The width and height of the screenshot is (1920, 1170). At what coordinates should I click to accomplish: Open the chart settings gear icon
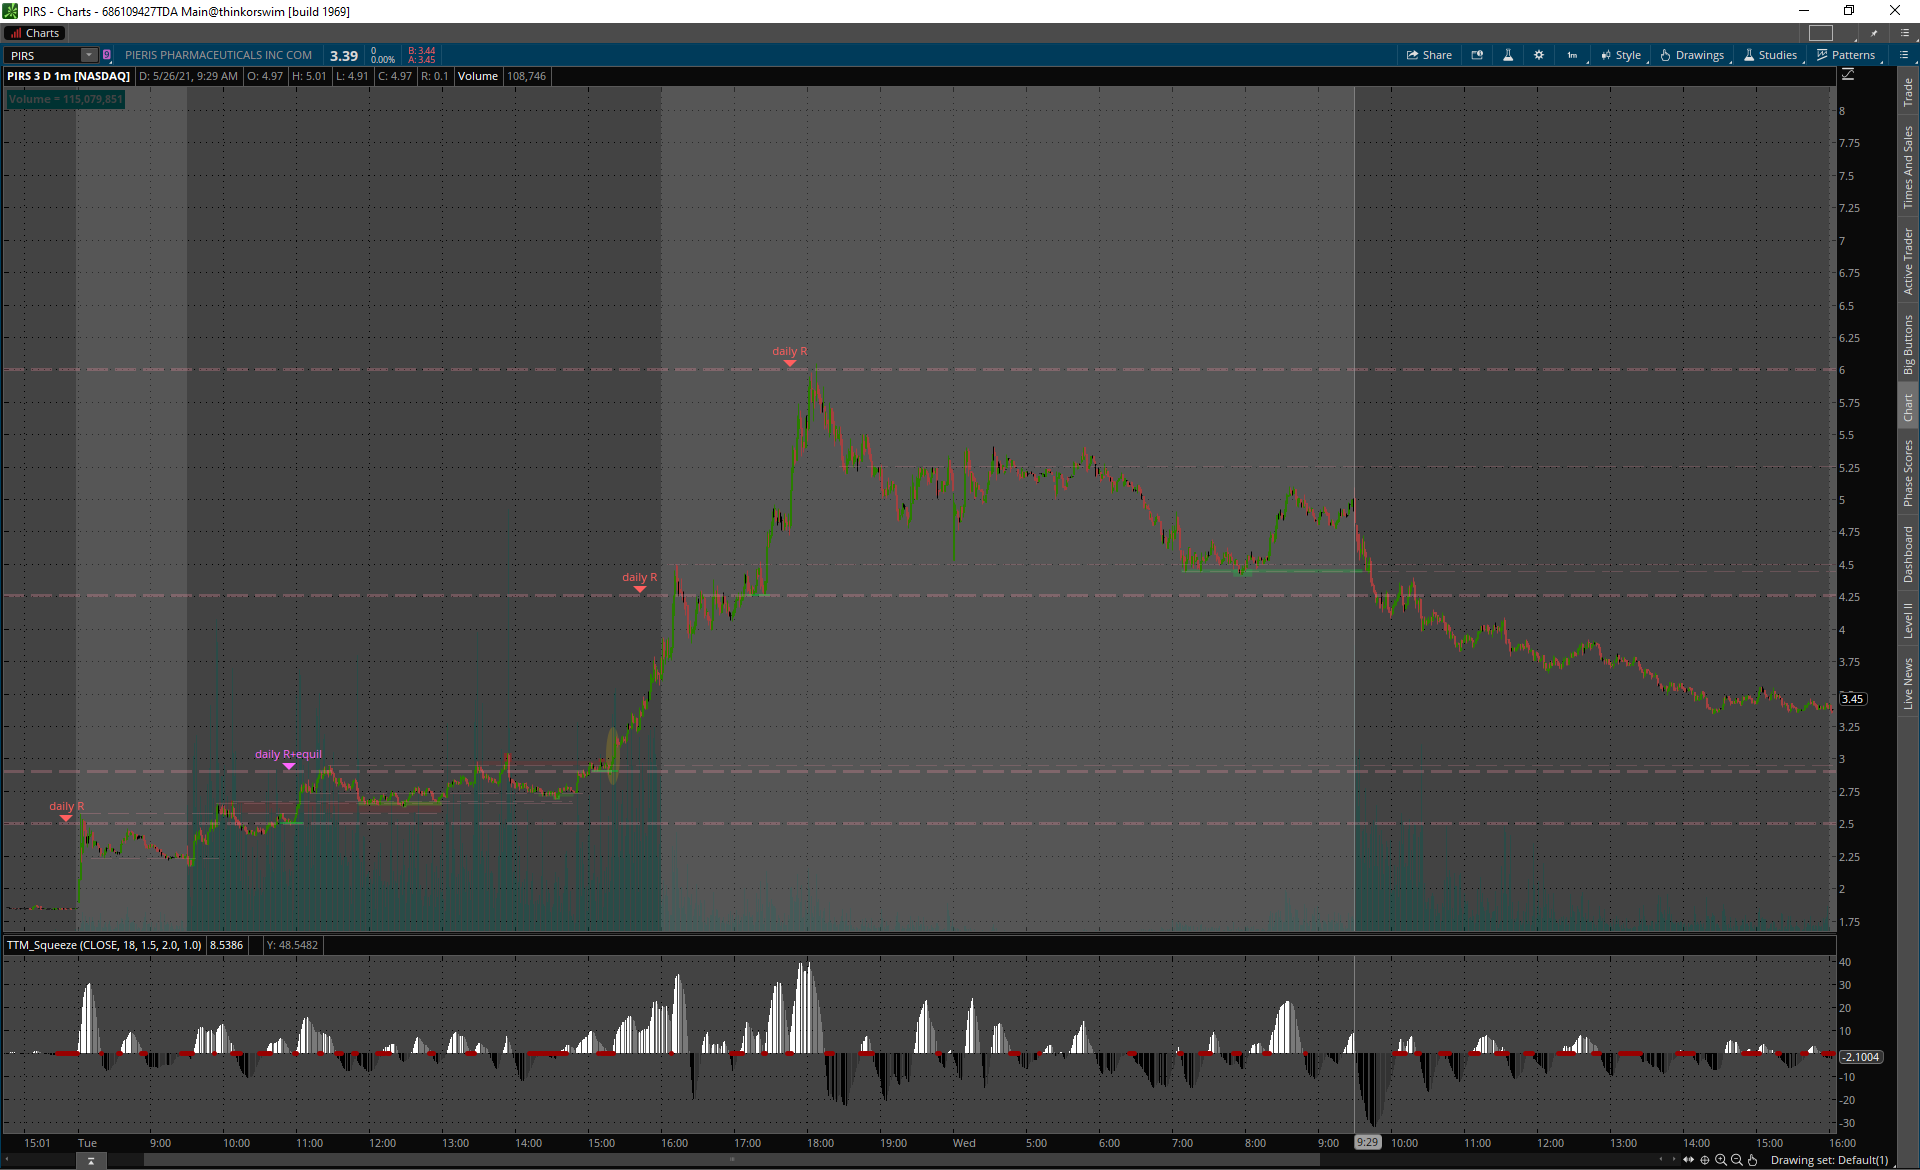pyautogui.click(x=1538, y=55)
